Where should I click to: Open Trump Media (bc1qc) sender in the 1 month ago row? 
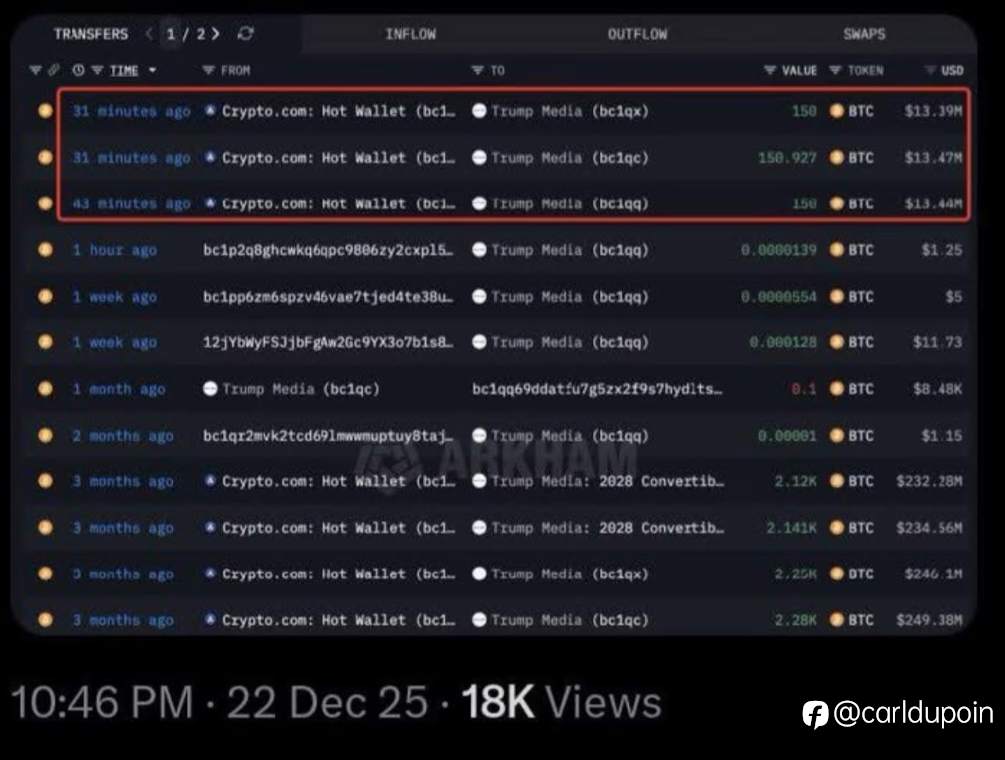pyautogui.click(x=301, y=389)
